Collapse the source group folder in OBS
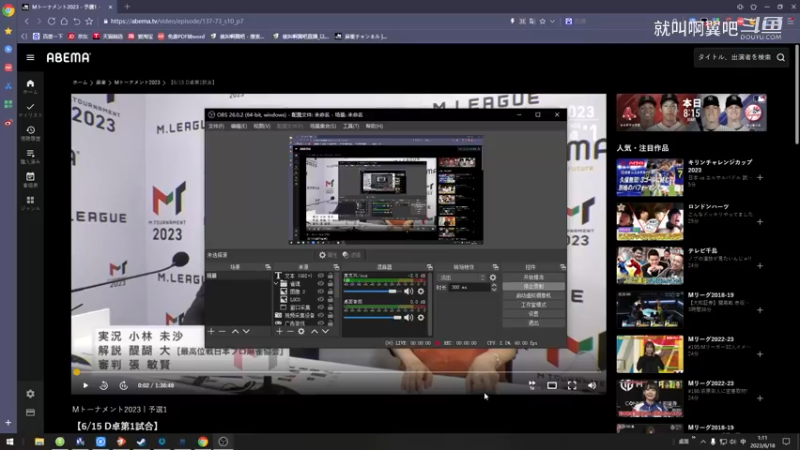The image size is (800, 450). point(276,284)
